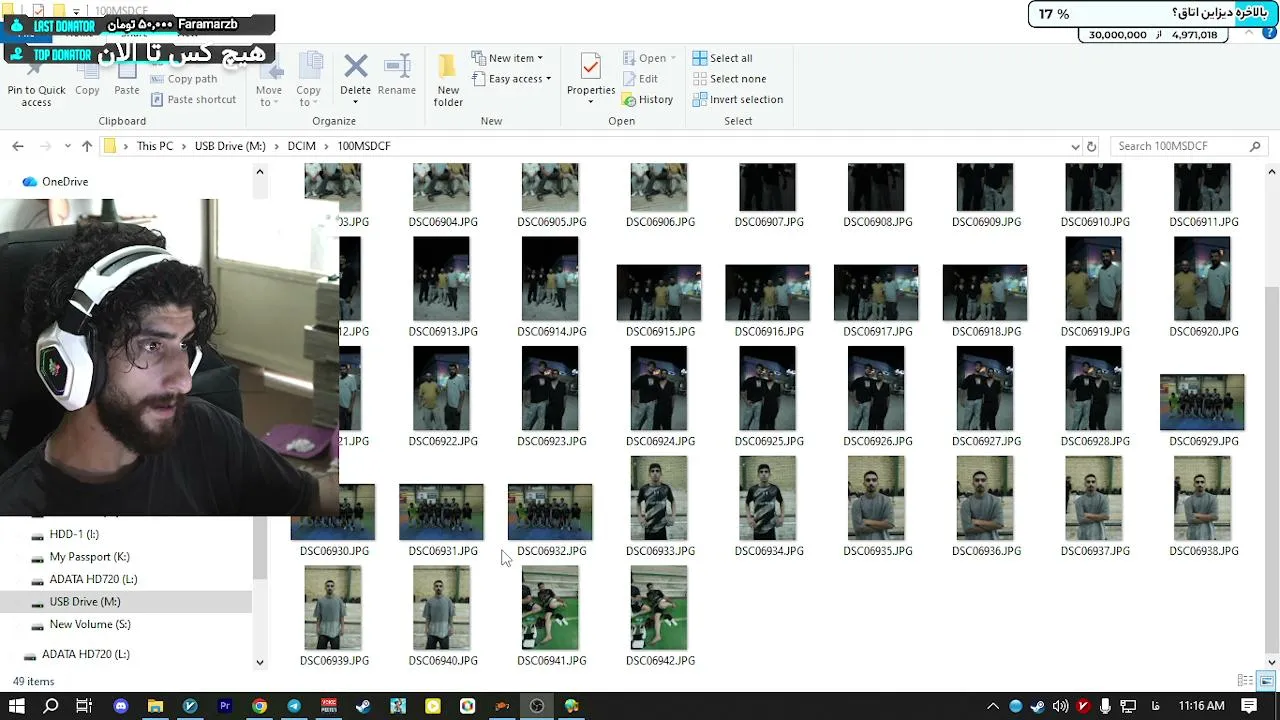Click the system clock showing 11:16 AM
1280x720 pixels.
tap(1202, 706)
